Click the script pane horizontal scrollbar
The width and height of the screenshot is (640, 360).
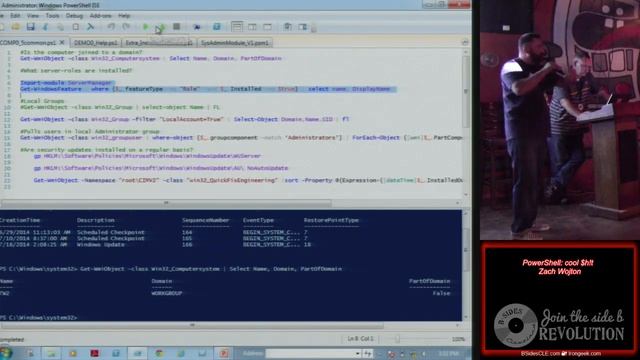[x=166, y=203]
